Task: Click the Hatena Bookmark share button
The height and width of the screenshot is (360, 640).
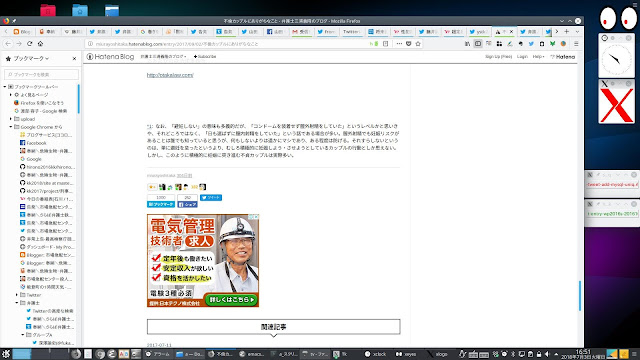Action: coord(161,204)
